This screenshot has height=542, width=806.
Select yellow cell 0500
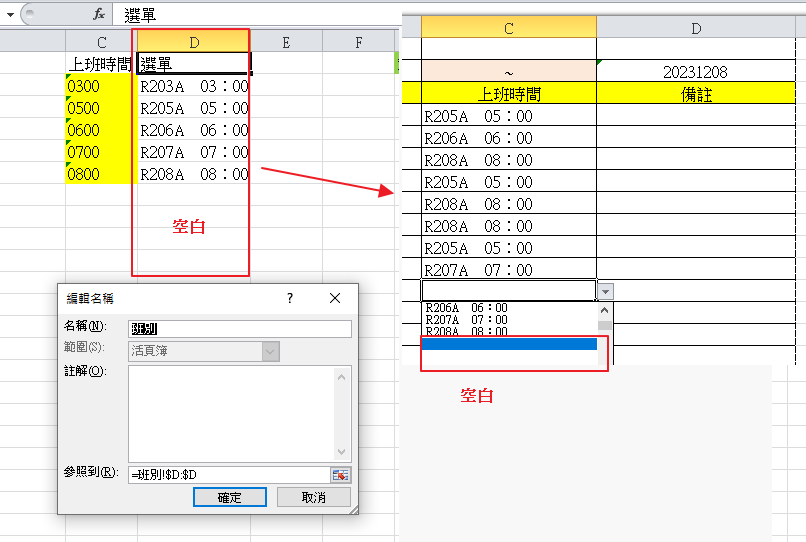101,108
